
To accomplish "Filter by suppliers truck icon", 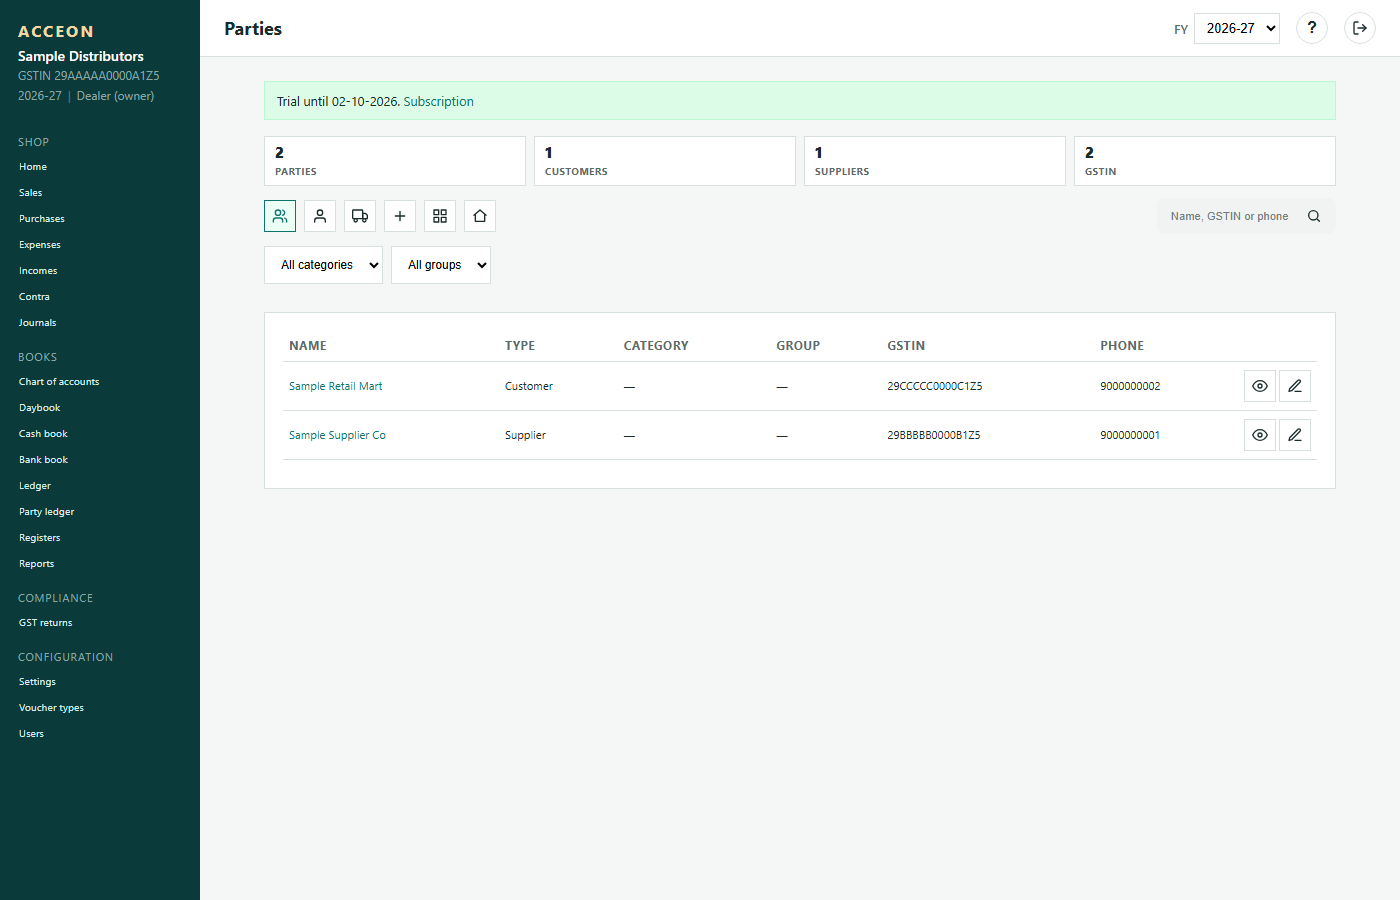I will coord(360,216).
